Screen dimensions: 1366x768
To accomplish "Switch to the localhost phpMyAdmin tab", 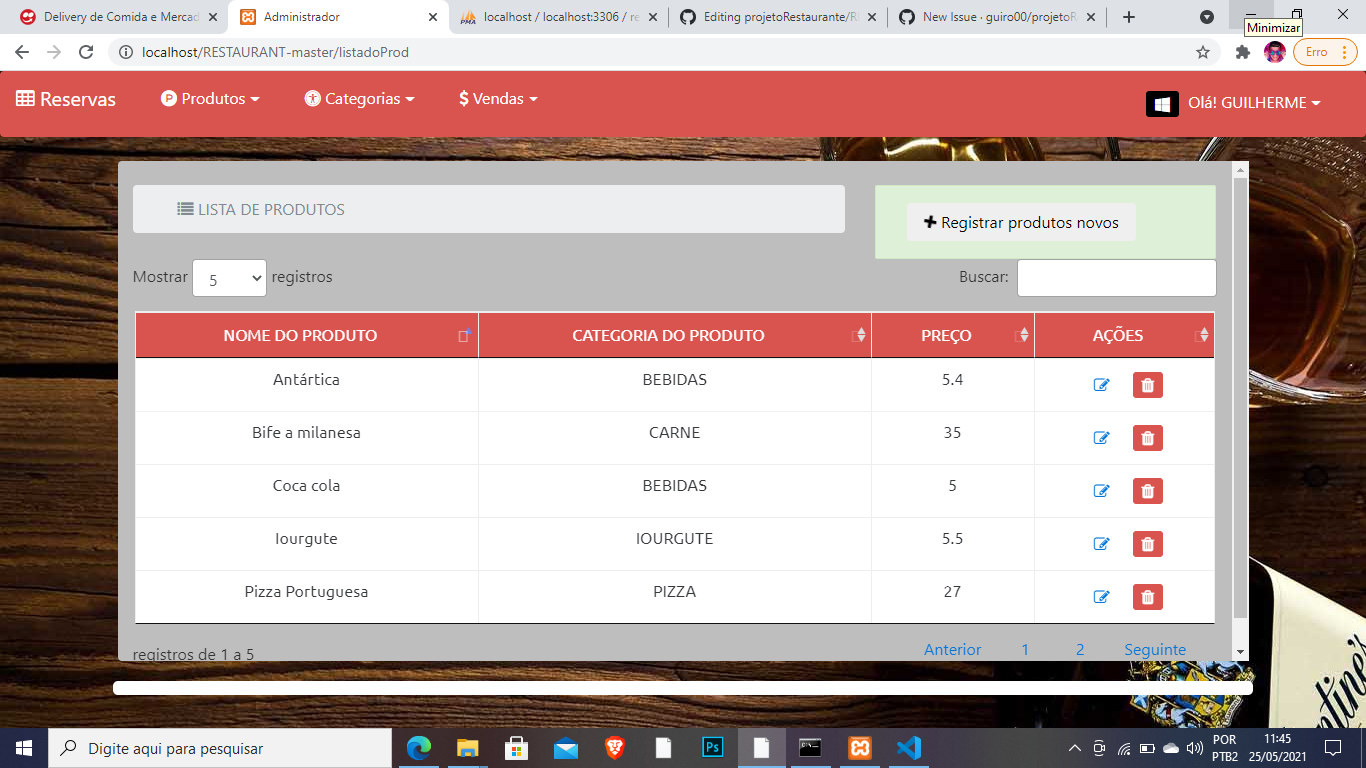I will [x=558, y=17].
